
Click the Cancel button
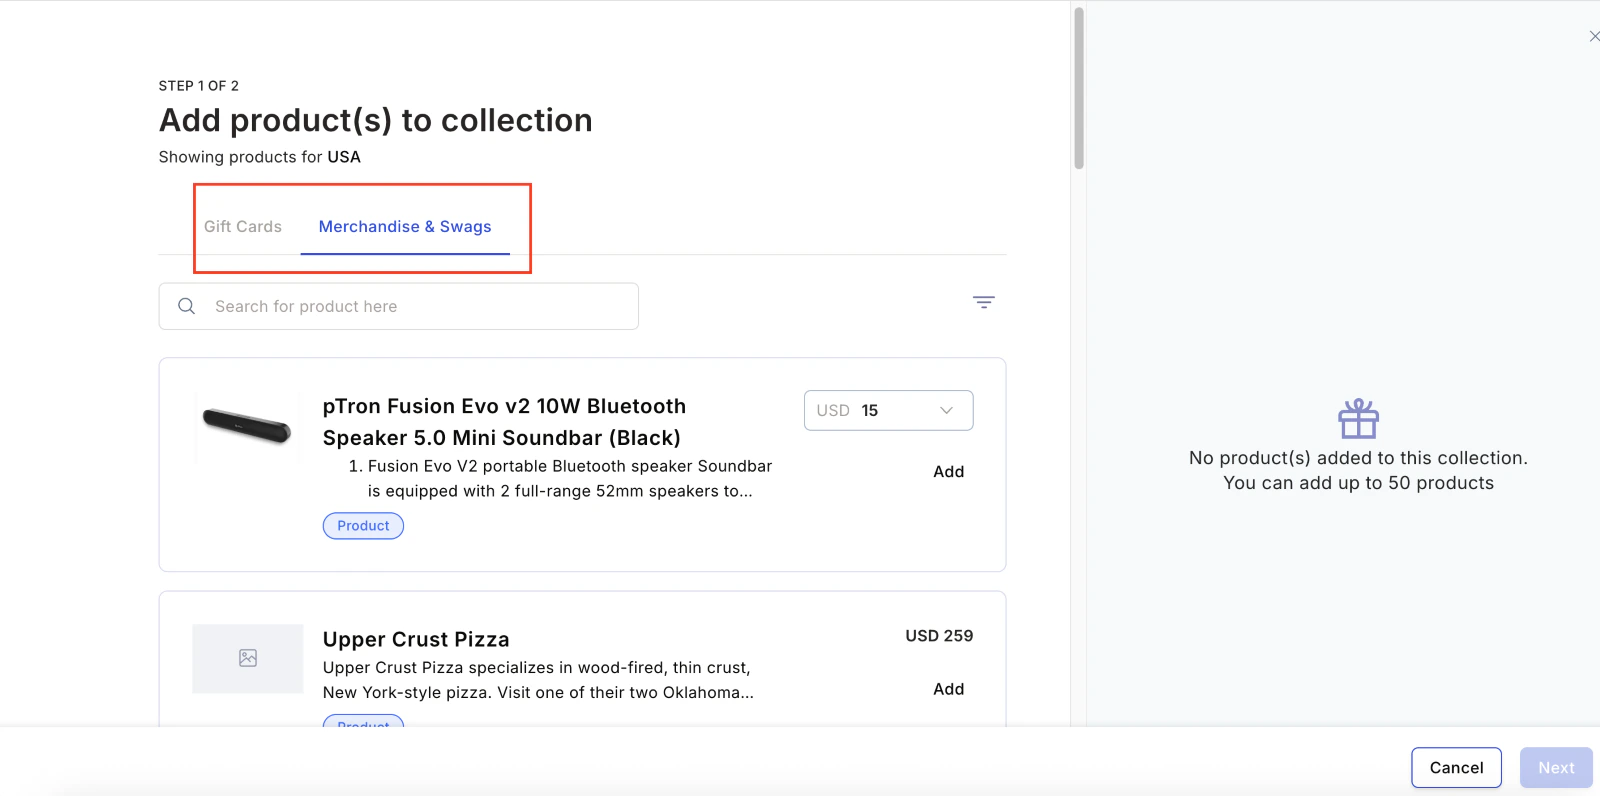coord(1456,768)
